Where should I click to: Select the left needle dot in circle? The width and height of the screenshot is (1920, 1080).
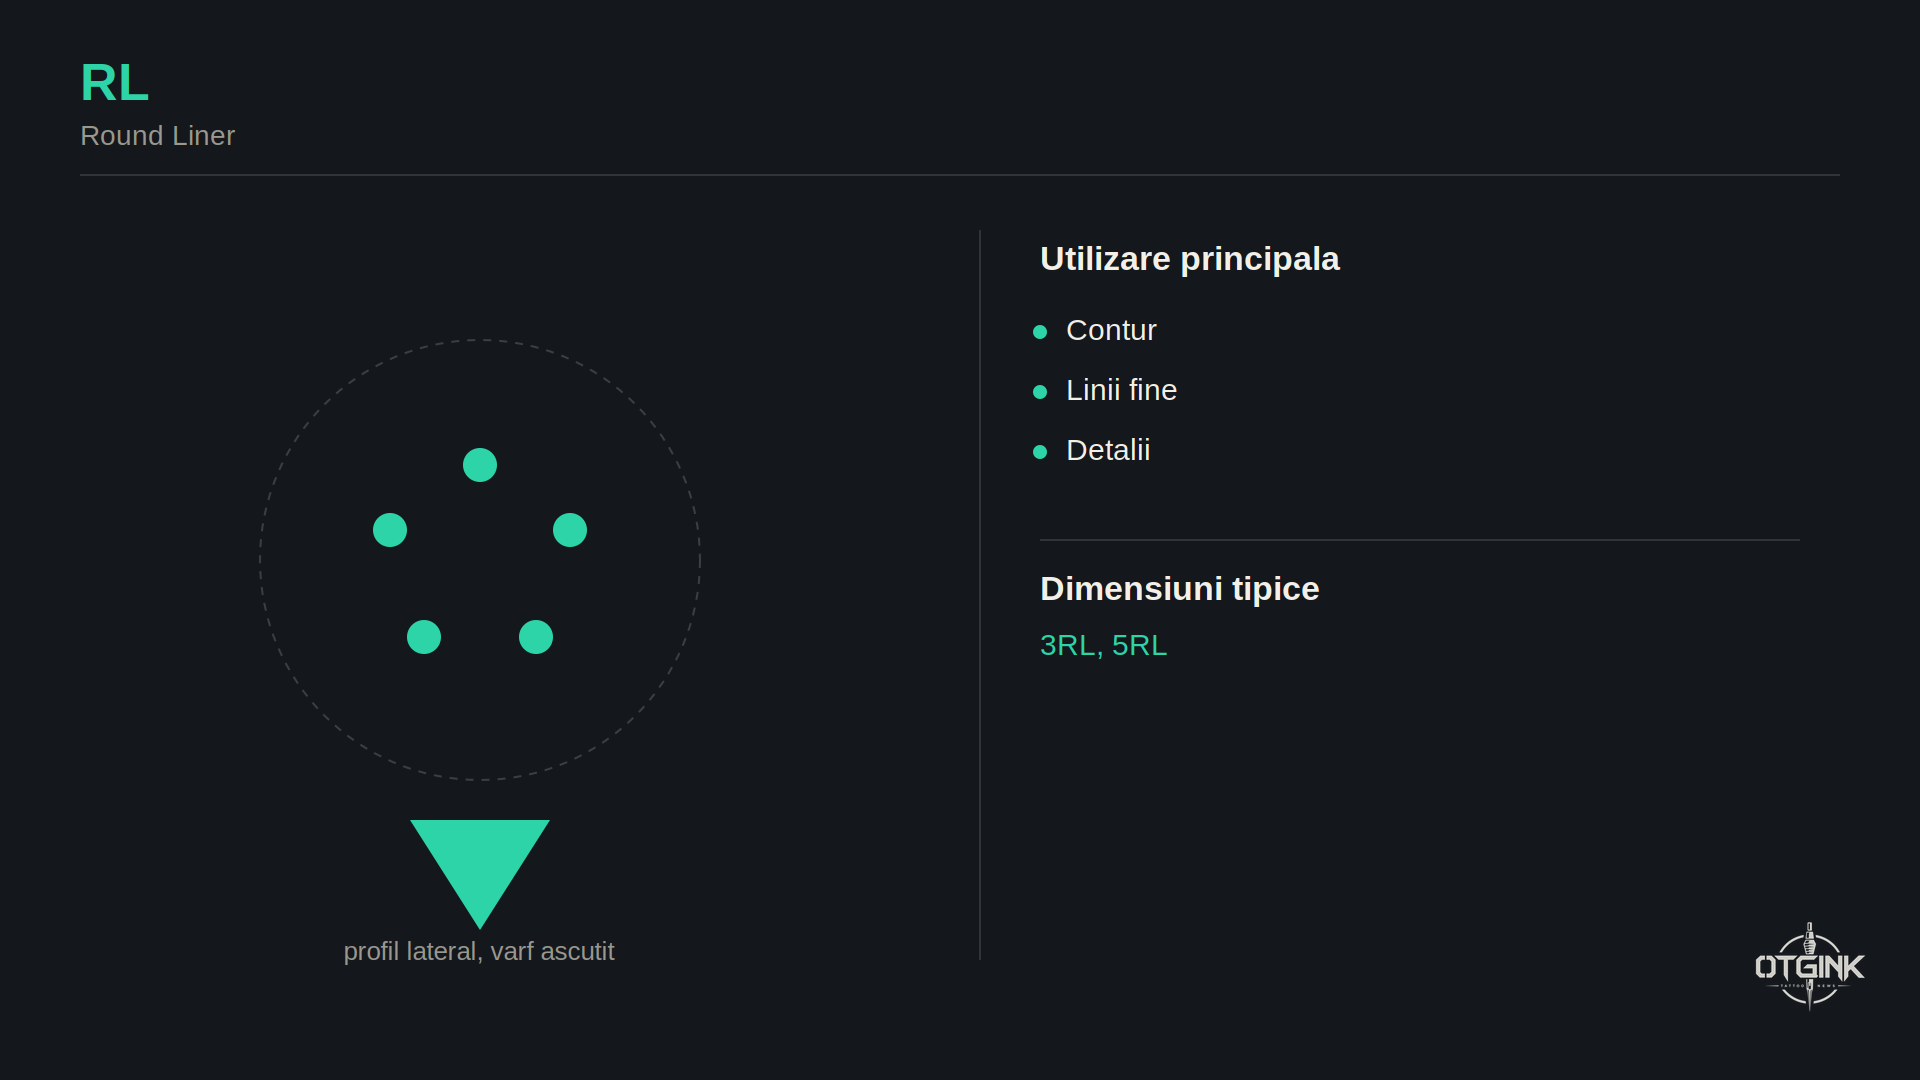click(390, 530)
